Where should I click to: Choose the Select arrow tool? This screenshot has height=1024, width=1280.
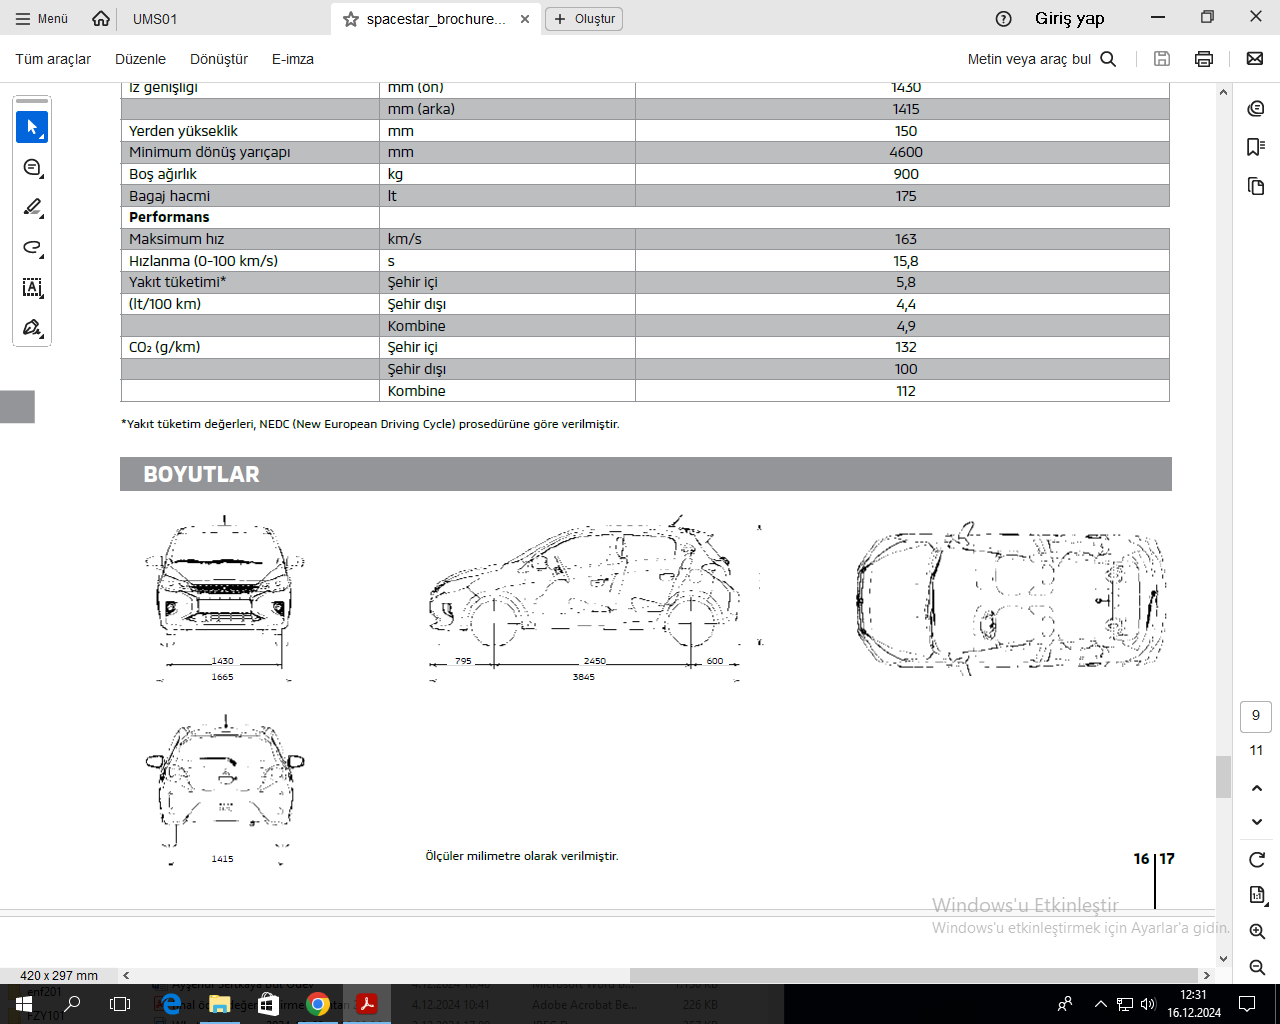click(32, 127)
